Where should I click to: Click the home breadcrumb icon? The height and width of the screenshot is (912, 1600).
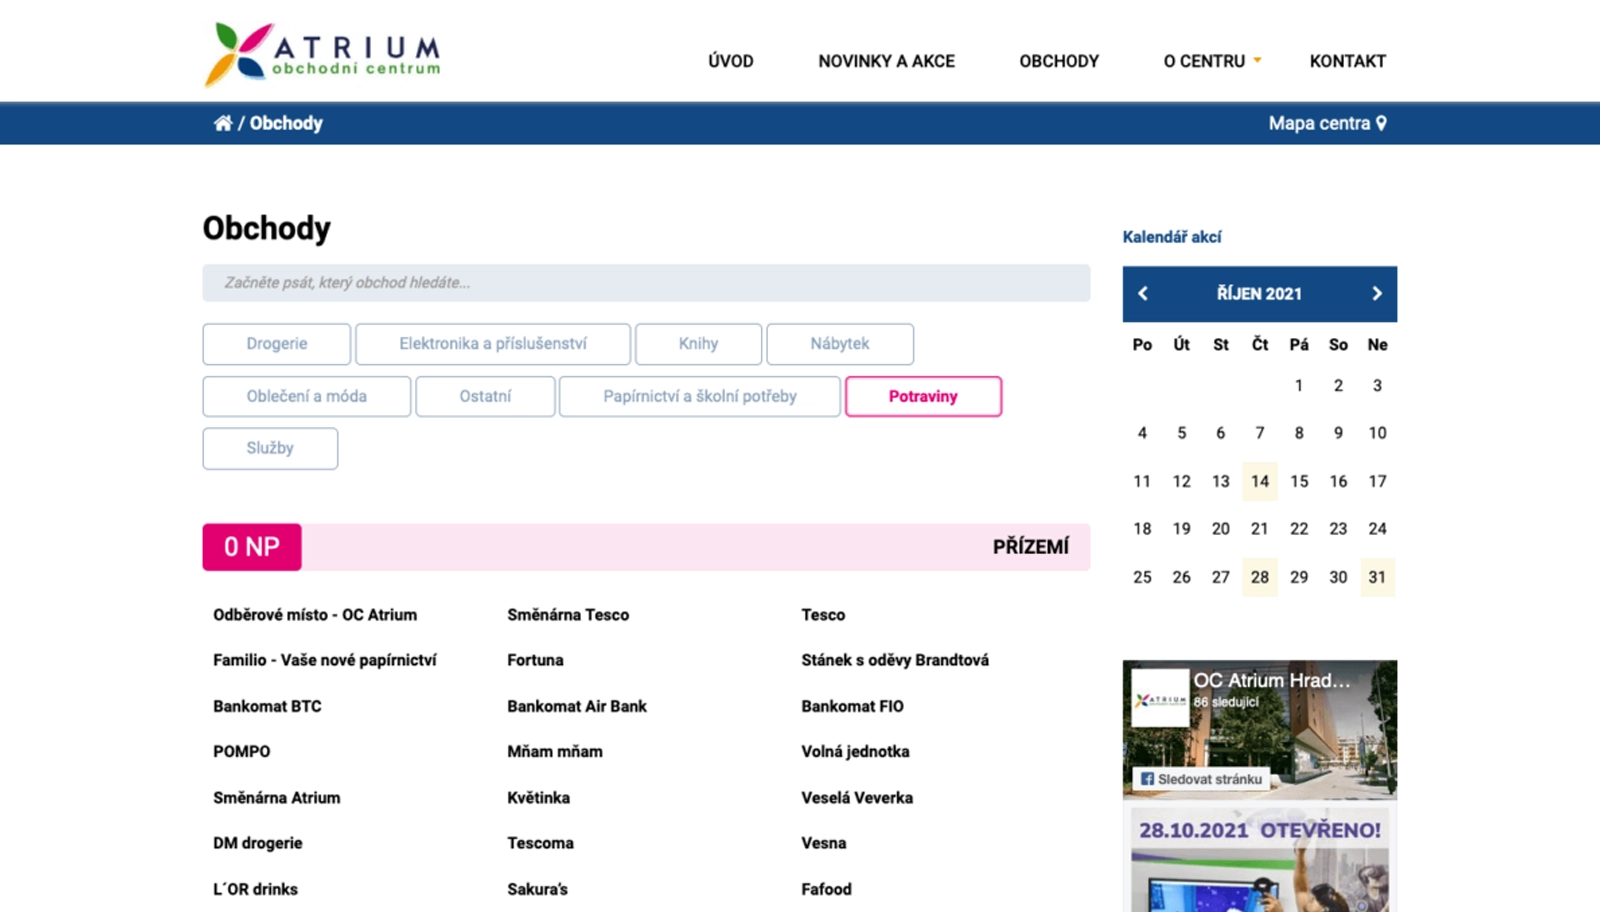(223, 122)
